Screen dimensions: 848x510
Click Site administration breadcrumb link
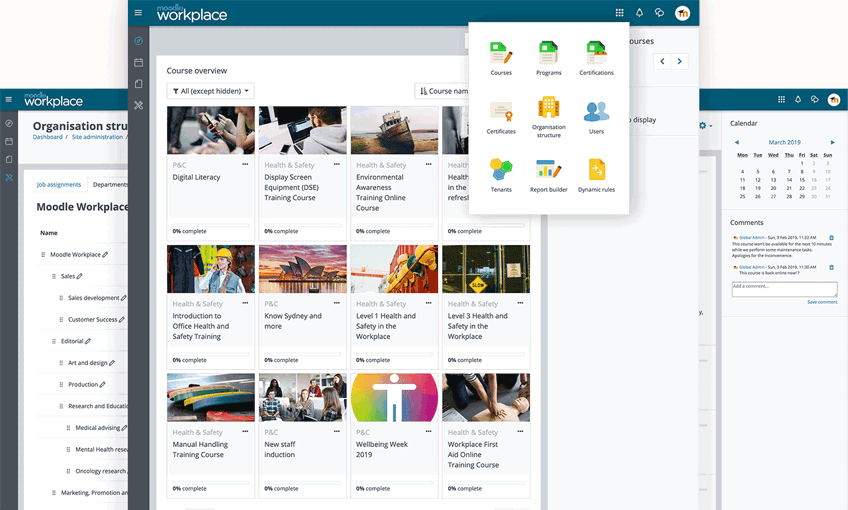(x=97, y=137)
